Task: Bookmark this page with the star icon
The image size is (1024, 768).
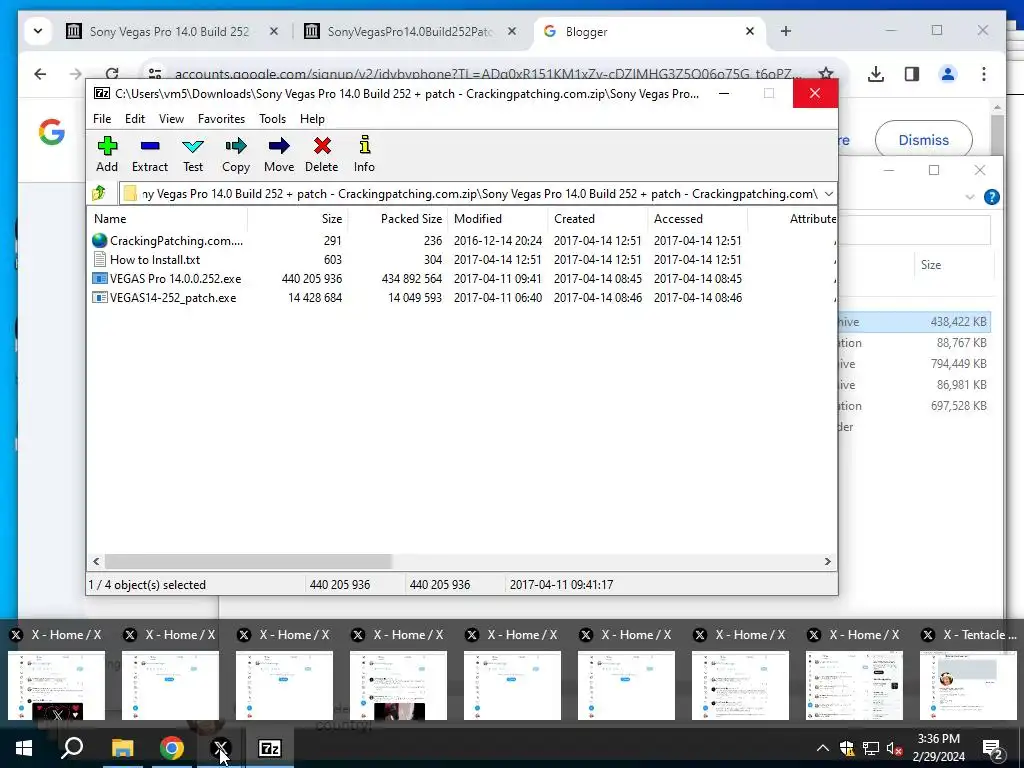Action: [825, 73]
